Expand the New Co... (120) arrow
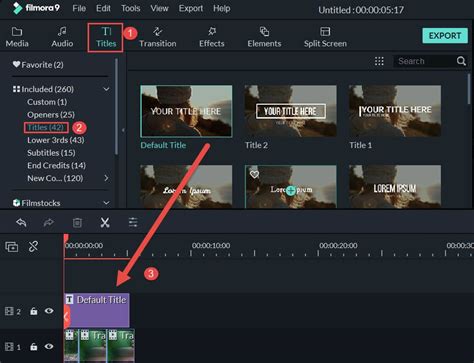Screen dimensions: 474x363 point(106,178)
